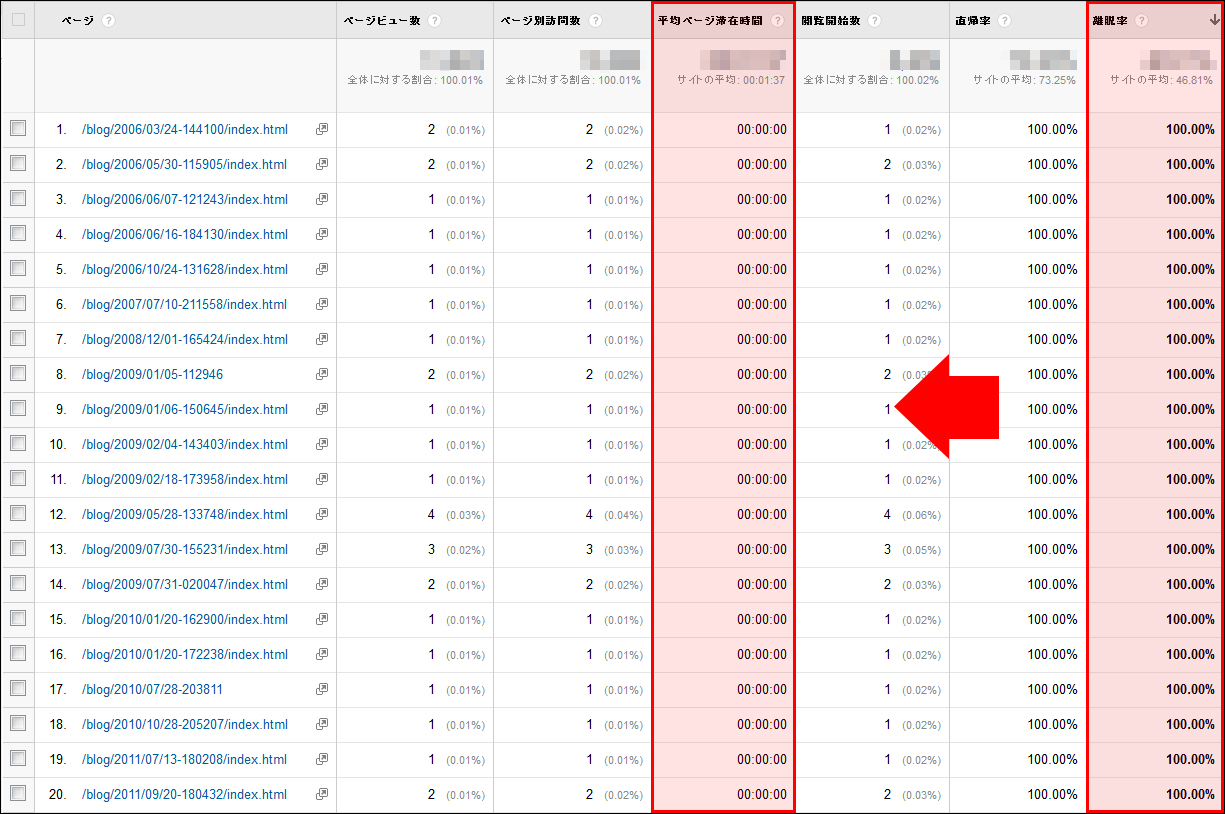Open external-link icon for /blog/2011/09/20-180432 row
Viewport: 1225px width, 814px height.
322,794
